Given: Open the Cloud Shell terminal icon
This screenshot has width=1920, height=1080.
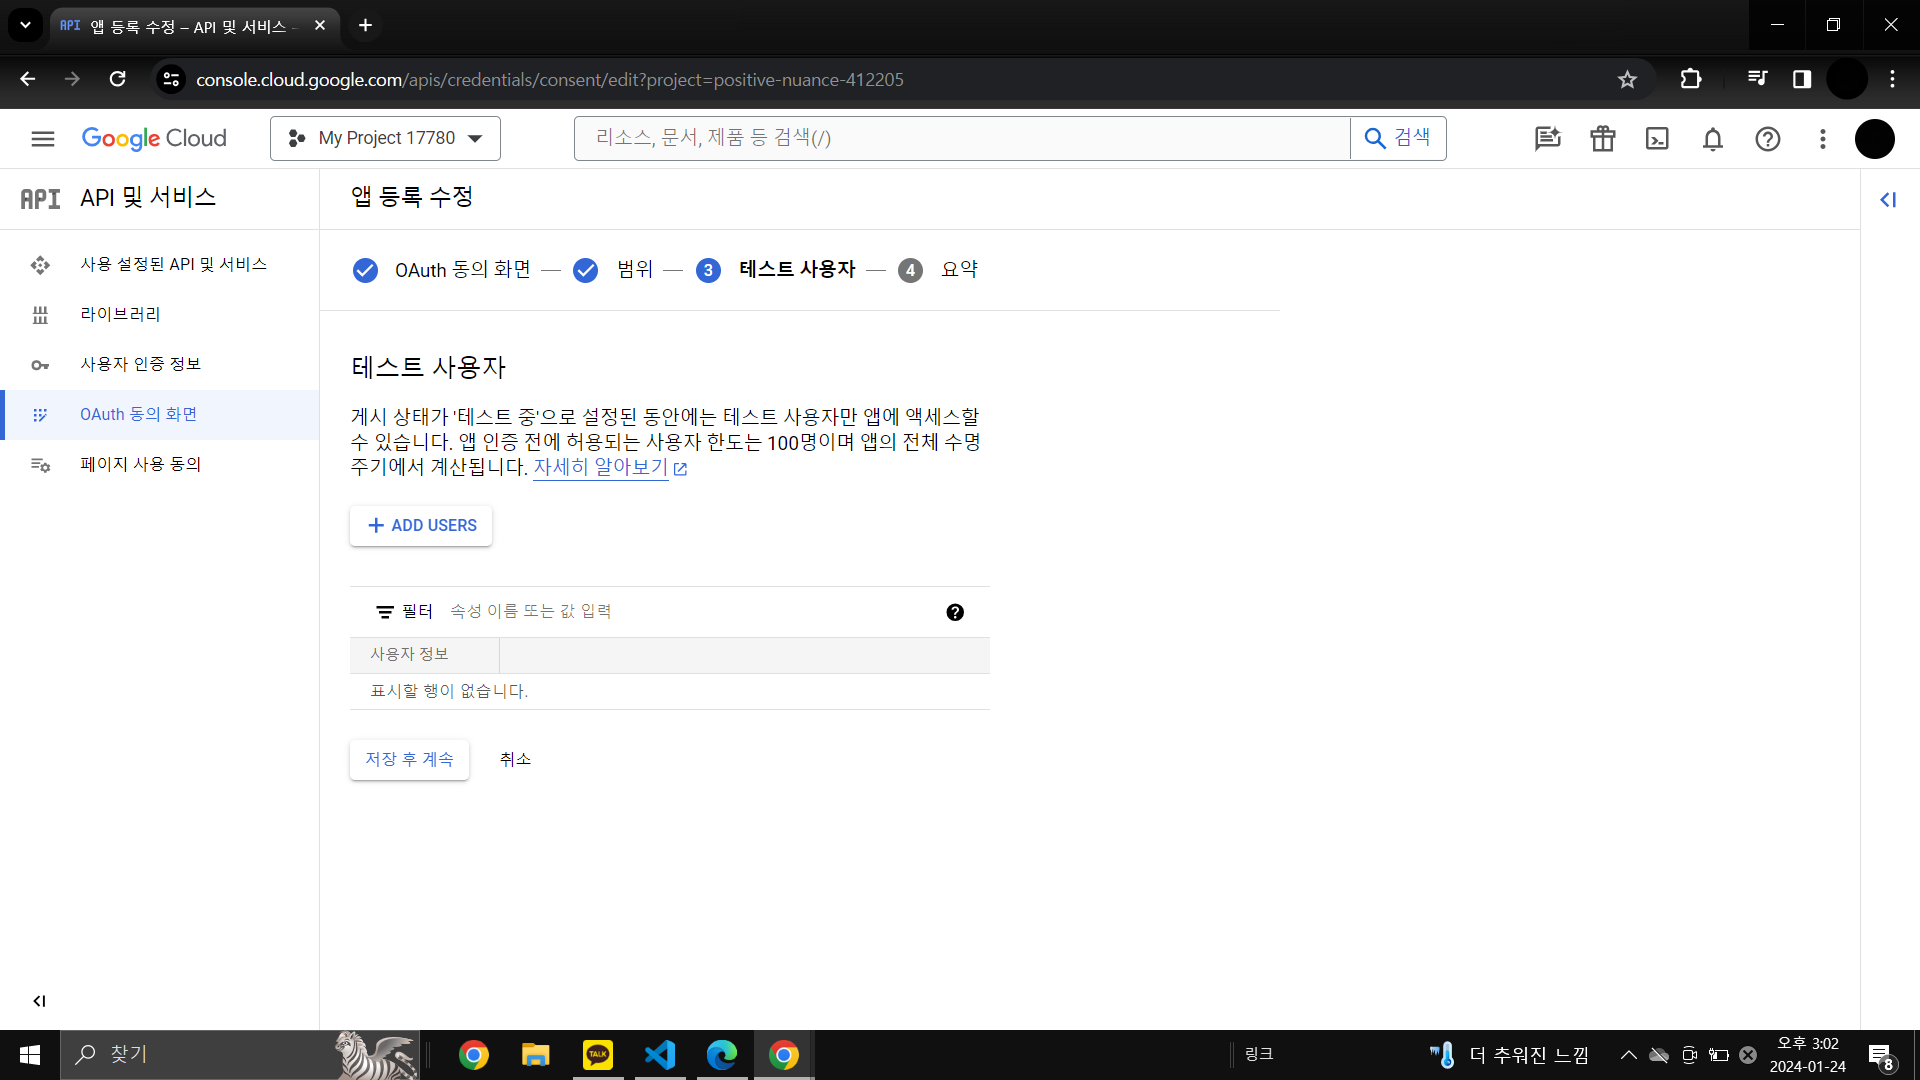Looking at the screenshot, I should pyautogui.click(x=1657, y=139).
